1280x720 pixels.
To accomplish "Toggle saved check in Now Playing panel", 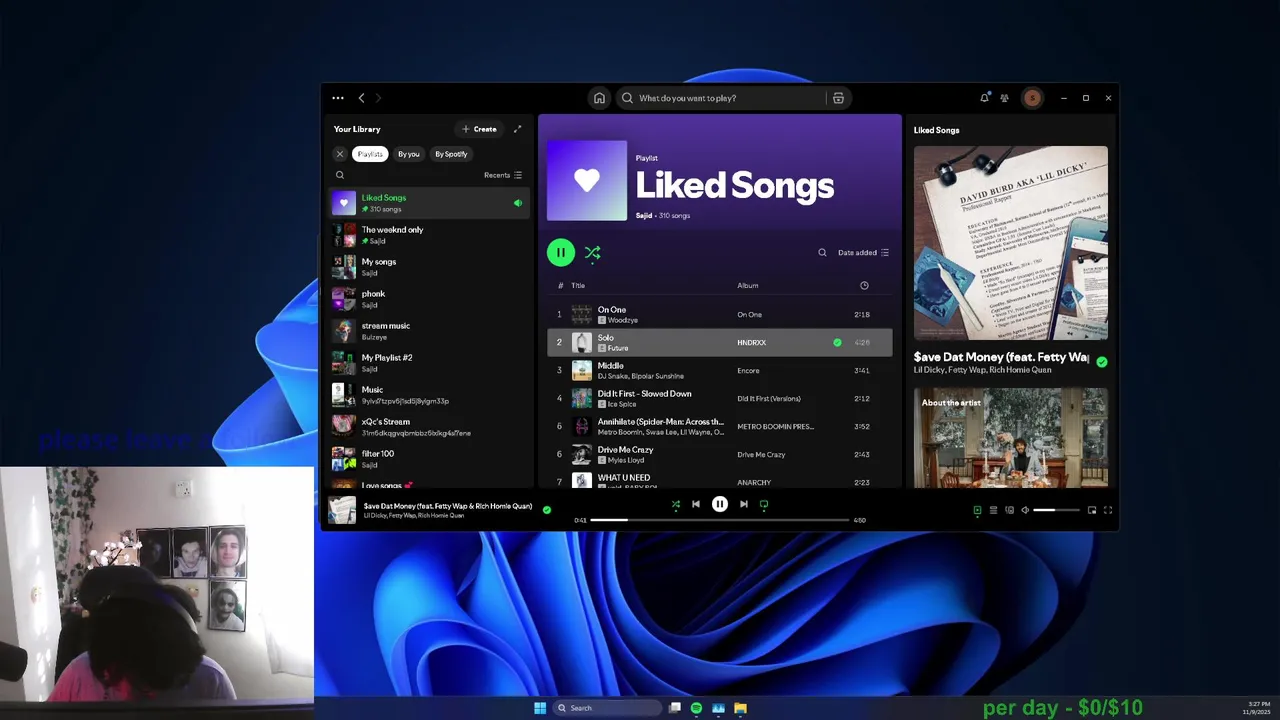I will pos(1101,362).
